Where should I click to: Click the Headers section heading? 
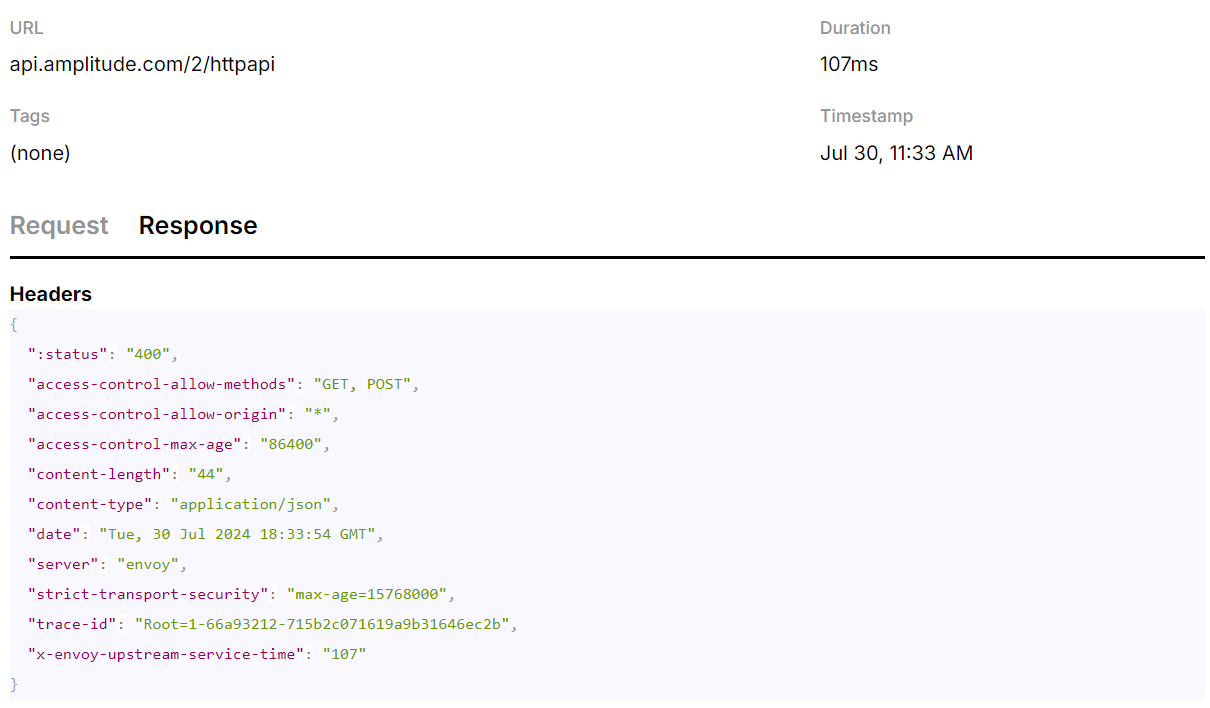tap(51, 294)
